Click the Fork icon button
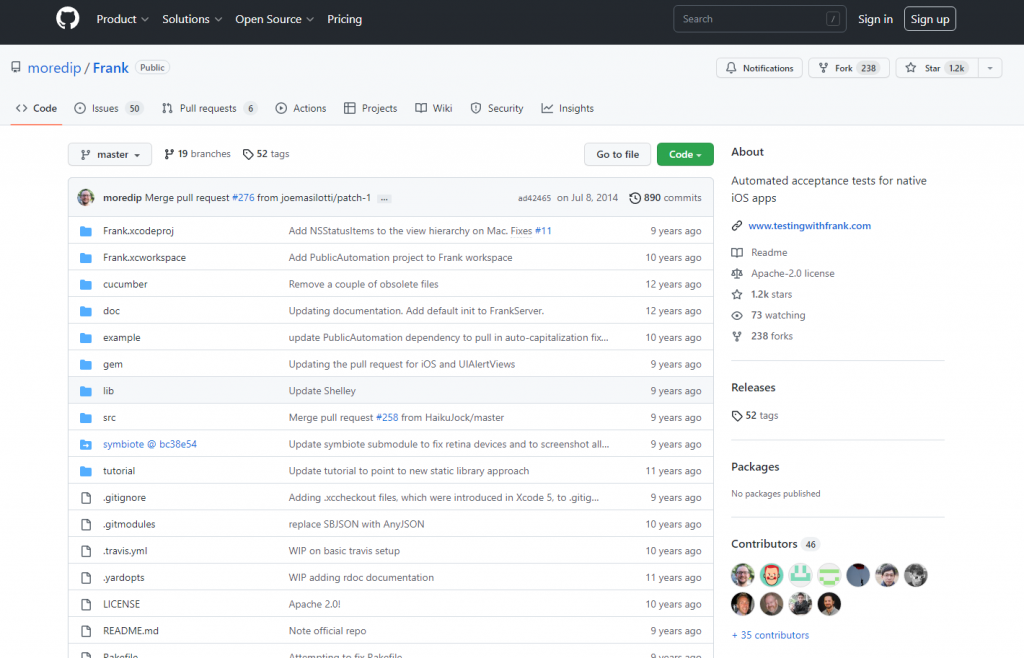 coord(824,68)
